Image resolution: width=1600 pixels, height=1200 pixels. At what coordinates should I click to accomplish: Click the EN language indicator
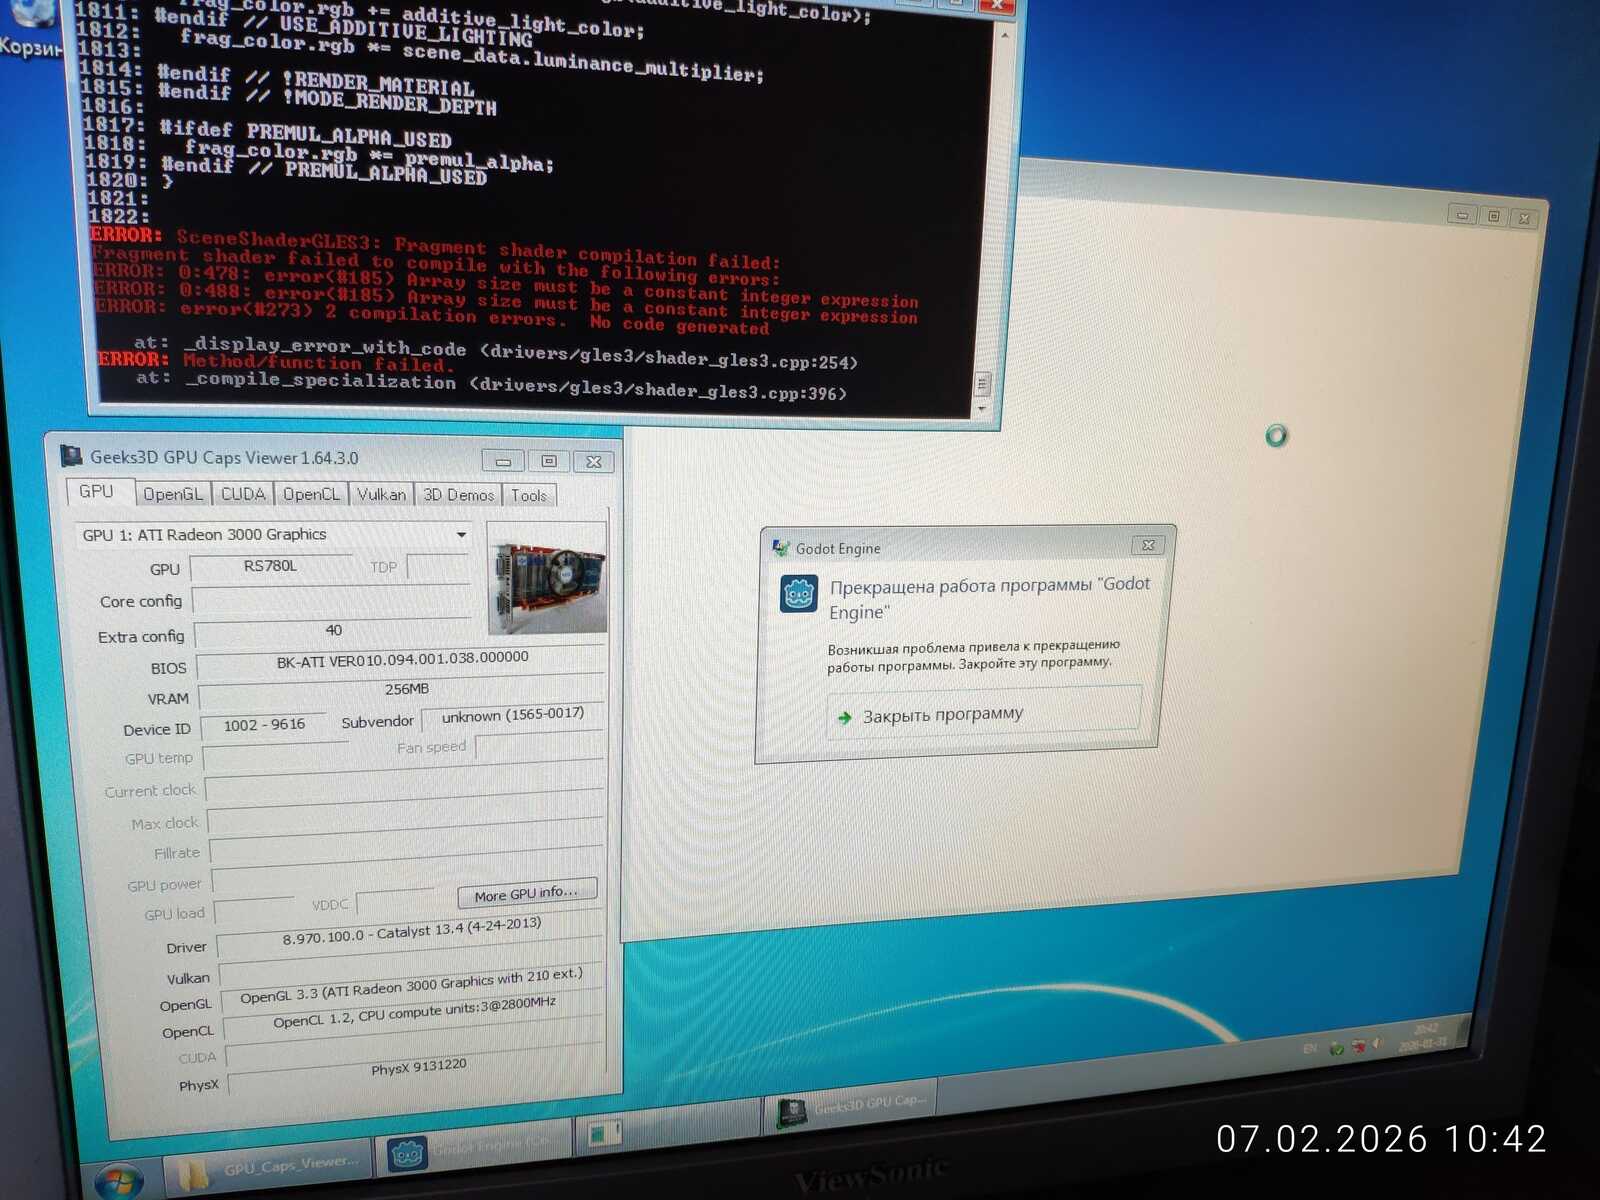point(1310,1049)
